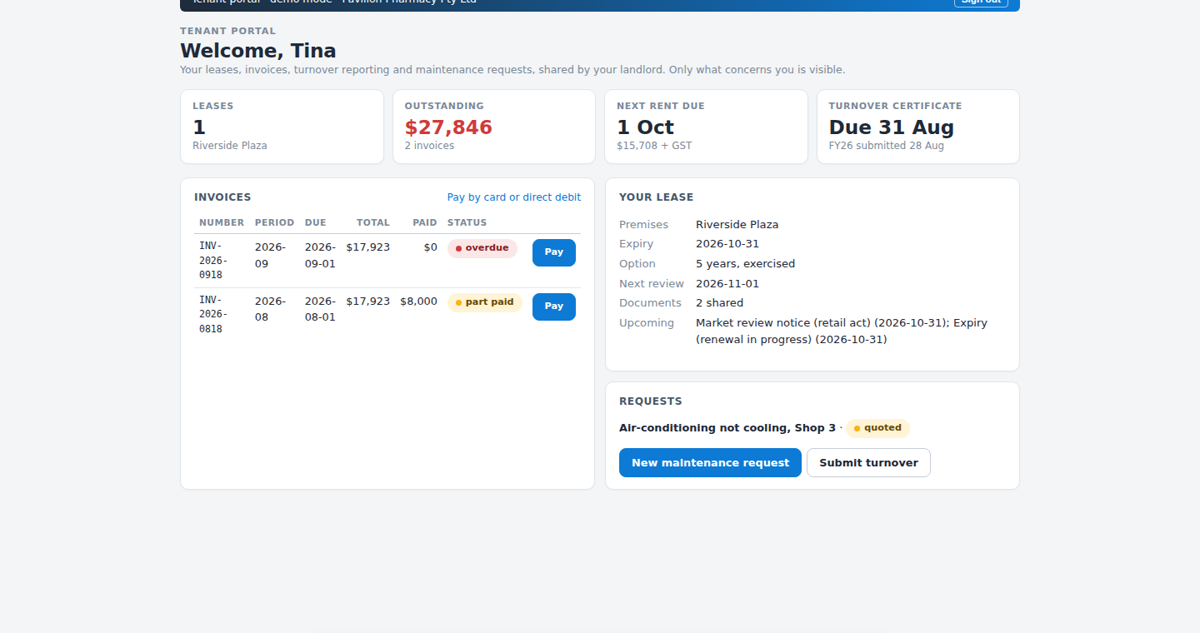Image resolution: width=1200 pixels, height=633 pixels.
Task: Click the TOTAL column header in Invoices
Action: pos(373,223)
